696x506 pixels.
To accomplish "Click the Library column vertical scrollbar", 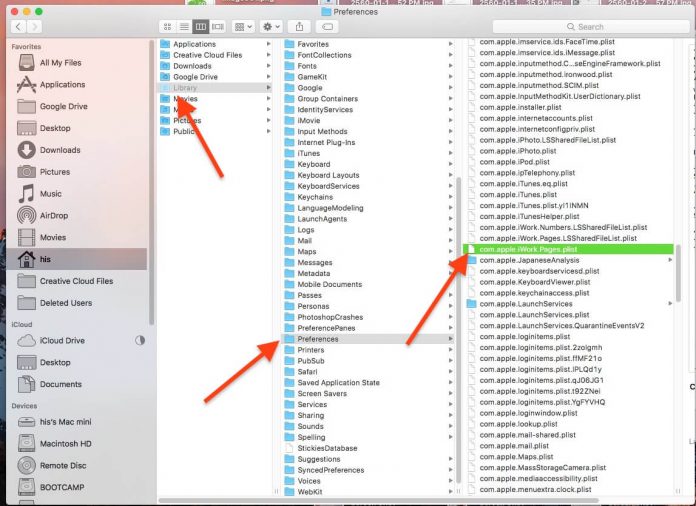I will (459, 330).
